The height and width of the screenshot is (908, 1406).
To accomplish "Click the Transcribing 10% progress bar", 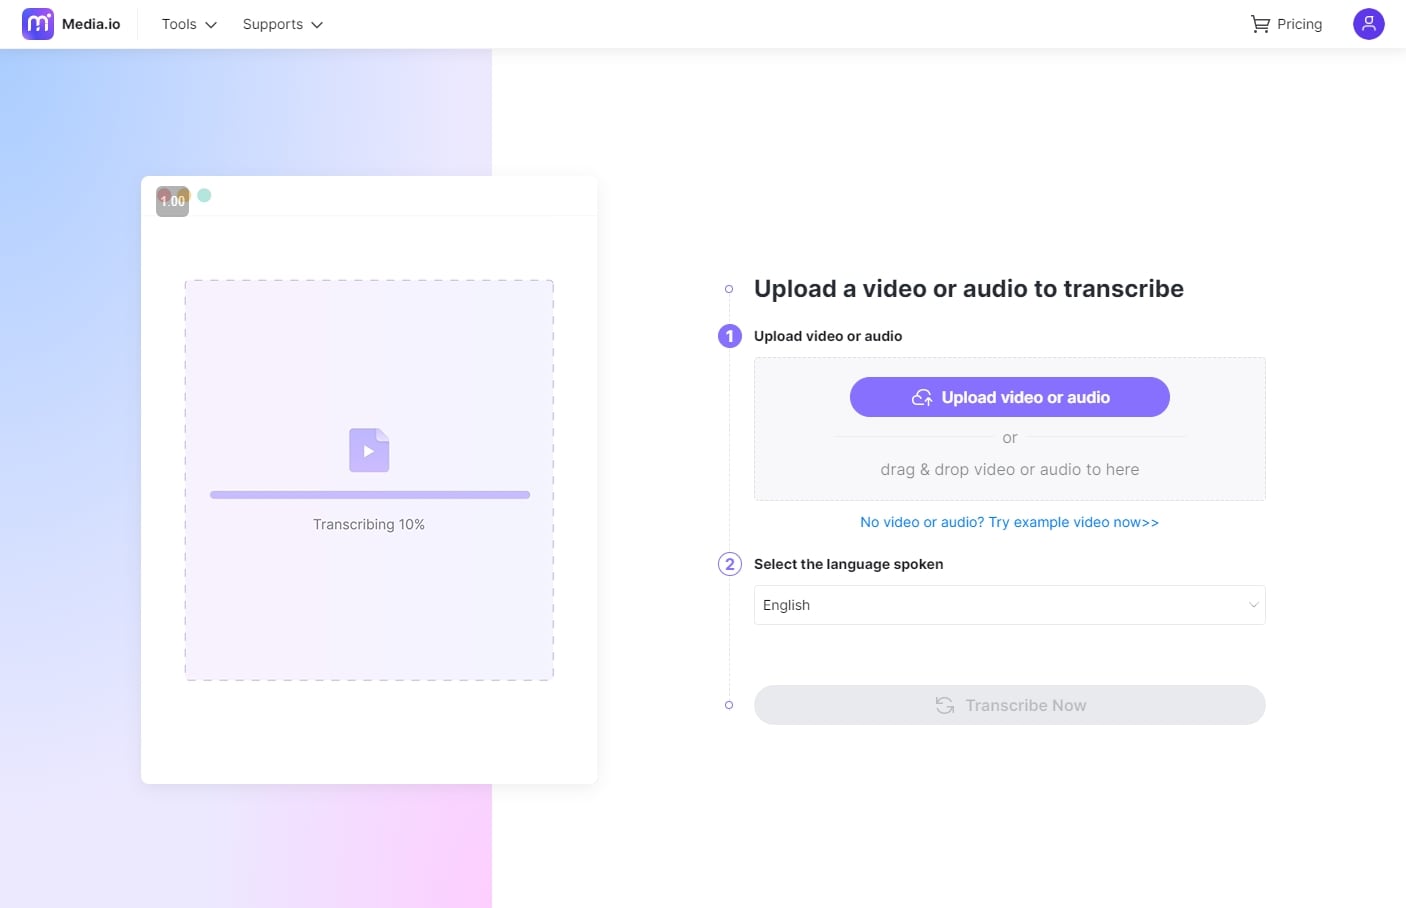I will pyautogui.click(x=369, y=494).
